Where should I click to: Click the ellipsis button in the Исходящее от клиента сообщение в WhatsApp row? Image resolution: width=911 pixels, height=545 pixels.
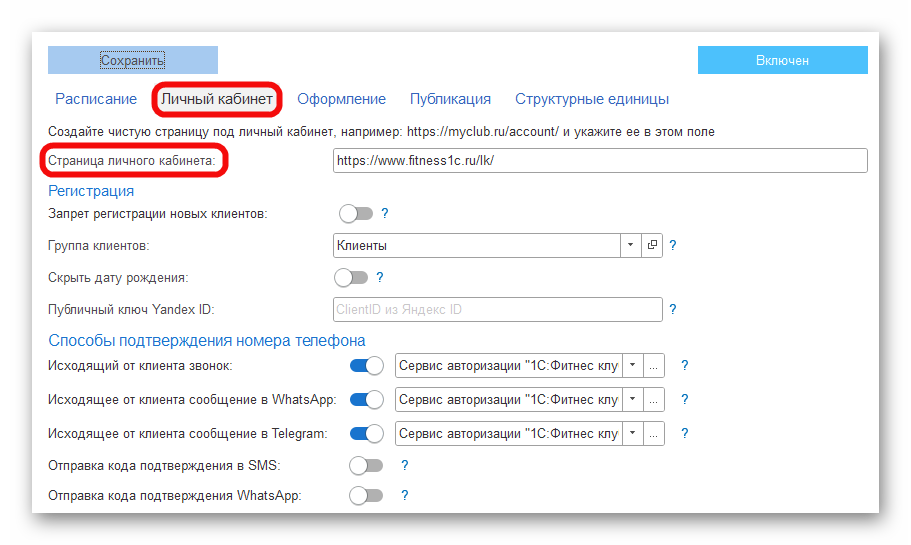(654, 400)
